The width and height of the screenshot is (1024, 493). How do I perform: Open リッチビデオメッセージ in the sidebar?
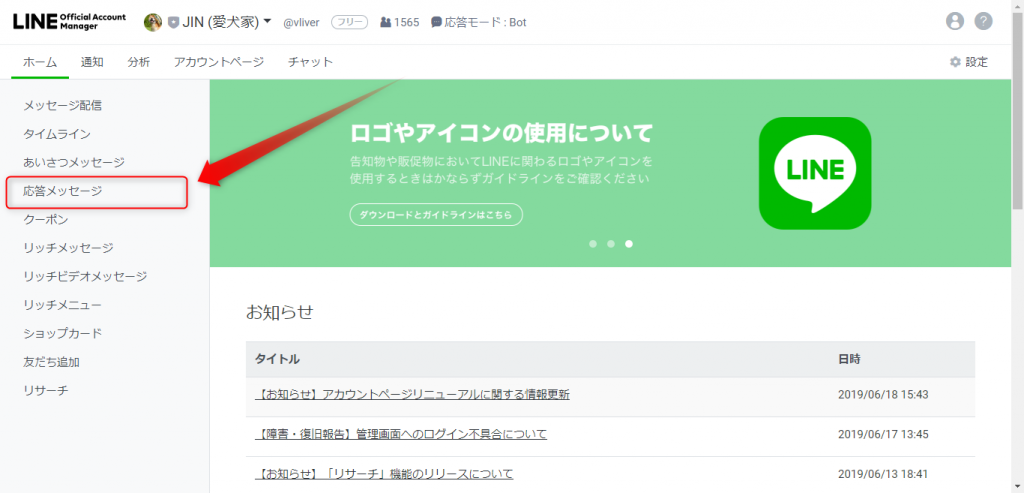point(85,276)
